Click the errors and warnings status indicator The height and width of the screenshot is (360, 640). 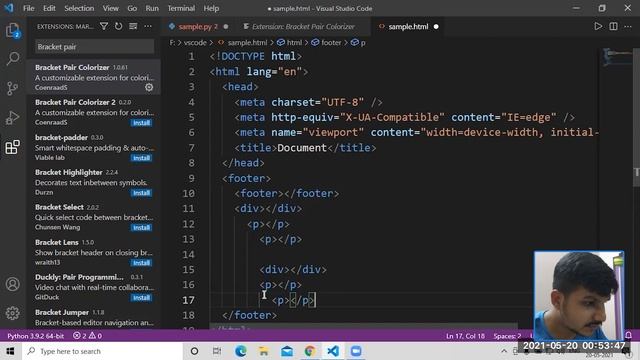coord(87,336)
